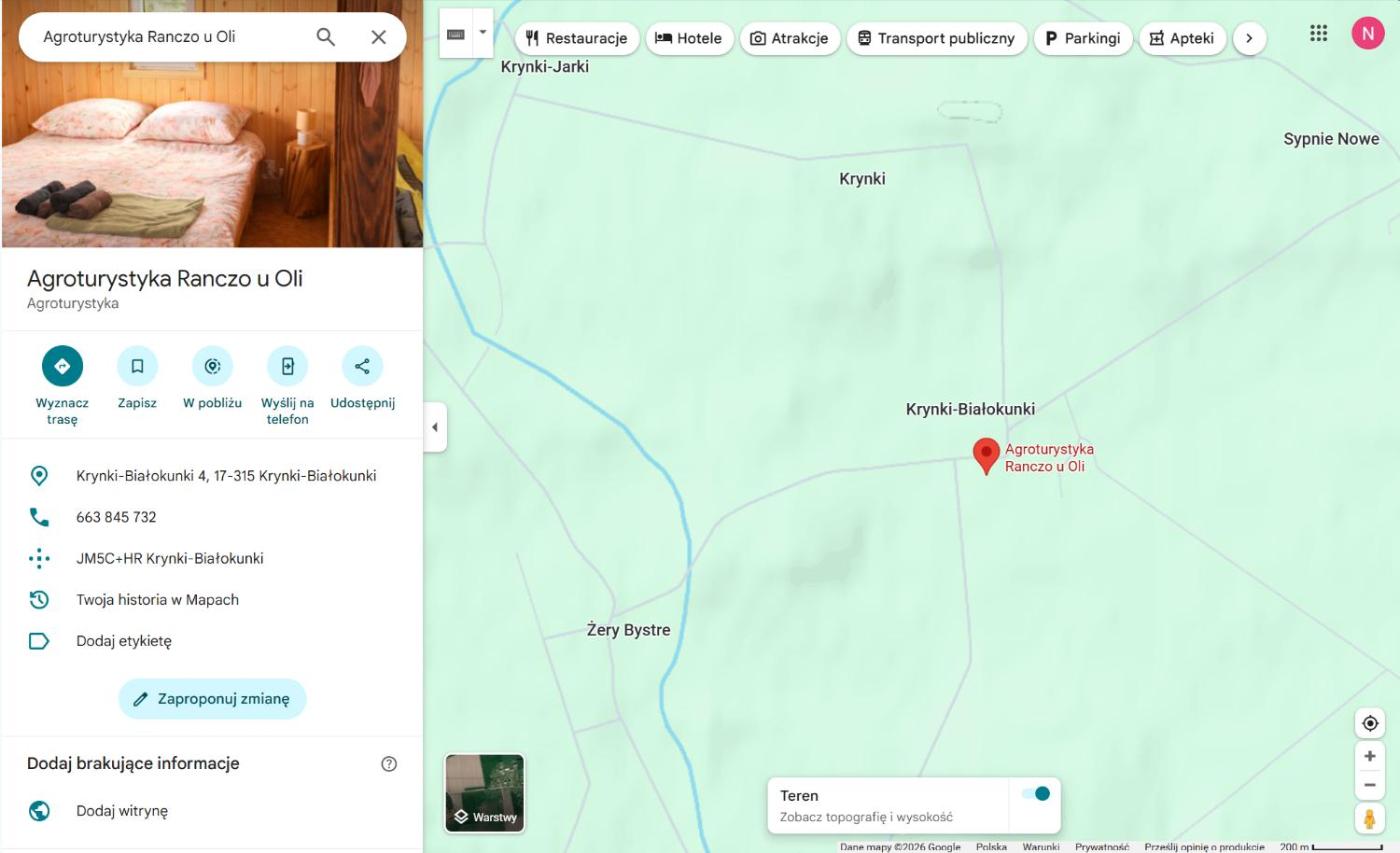Filter map by Restauracje
The height and width of the screenshot is (853, 1400).
577,38
